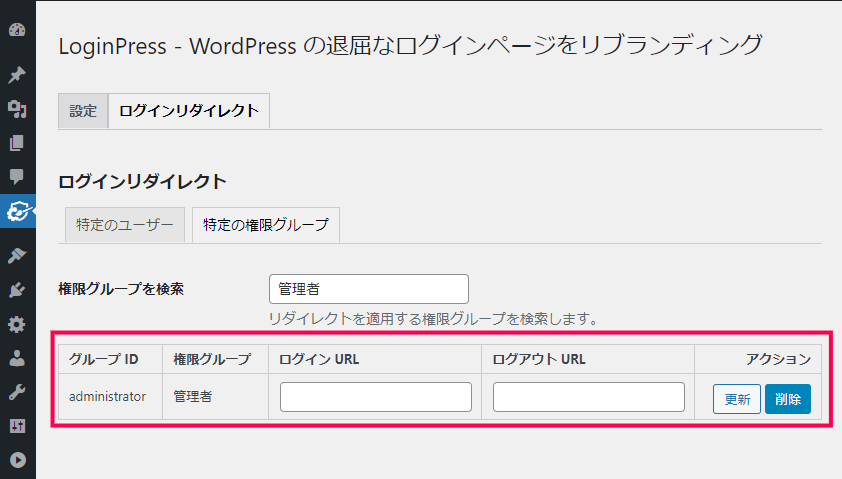The image size is (842, 479).
Task: Open the LoginPress icon in the sidebar
Action: (18, 211)
